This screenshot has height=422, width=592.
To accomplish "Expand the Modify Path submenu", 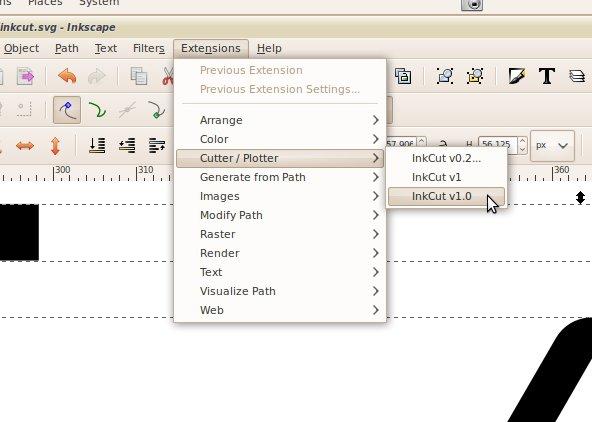I will (x=280, y=215).
